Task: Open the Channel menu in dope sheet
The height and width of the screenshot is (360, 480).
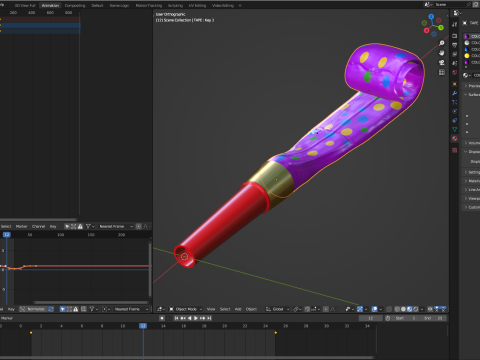Action: (38, 226)
